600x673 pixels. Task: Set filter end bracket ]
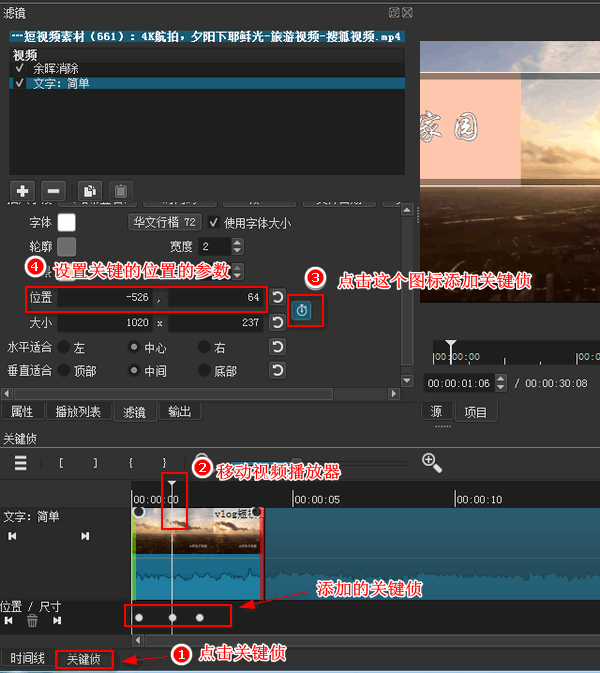(x=95, y=463)
